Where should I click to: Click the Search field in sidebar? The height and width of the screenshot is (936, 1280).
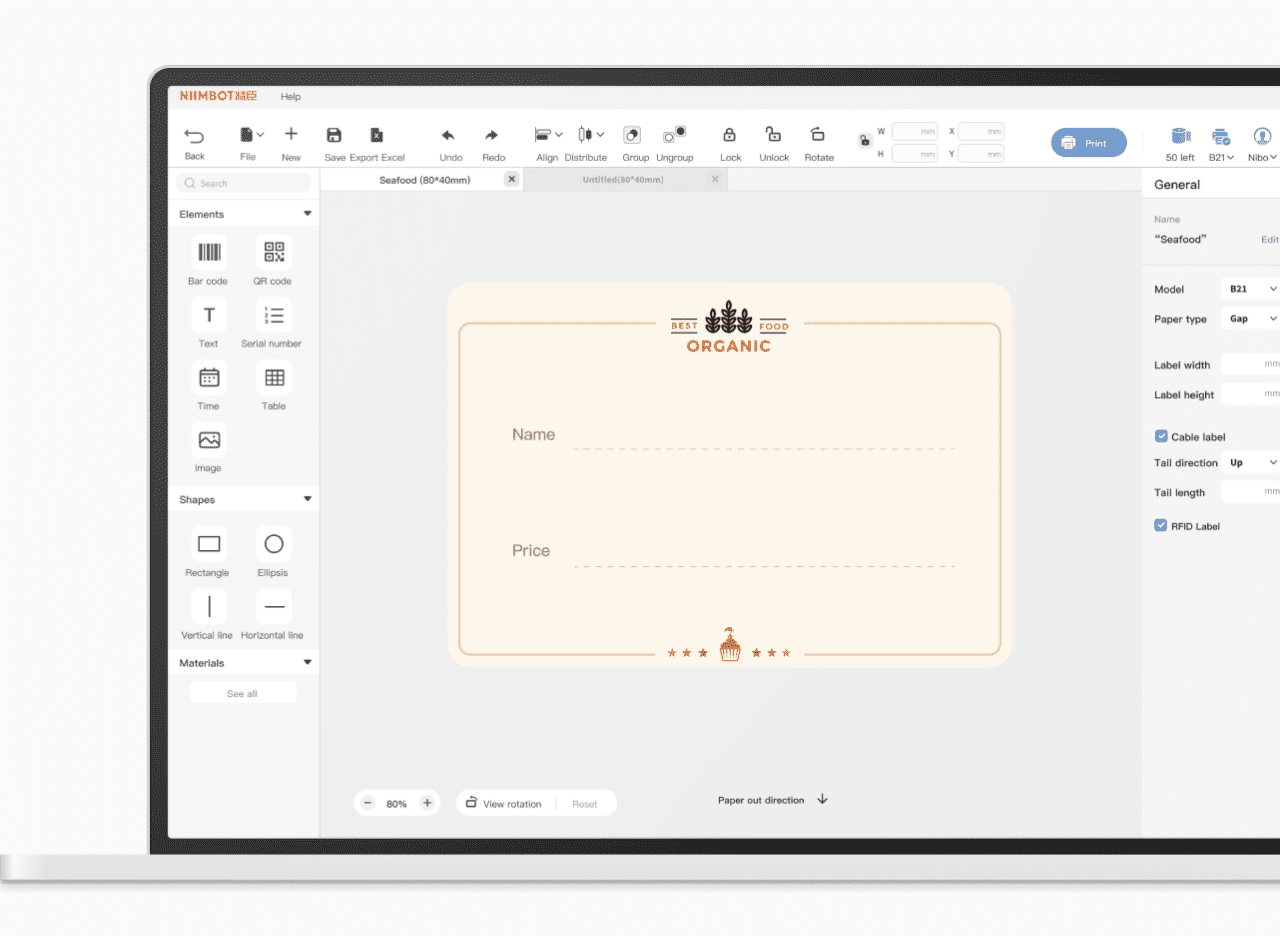pyautogui.click(x=244, y=183)
